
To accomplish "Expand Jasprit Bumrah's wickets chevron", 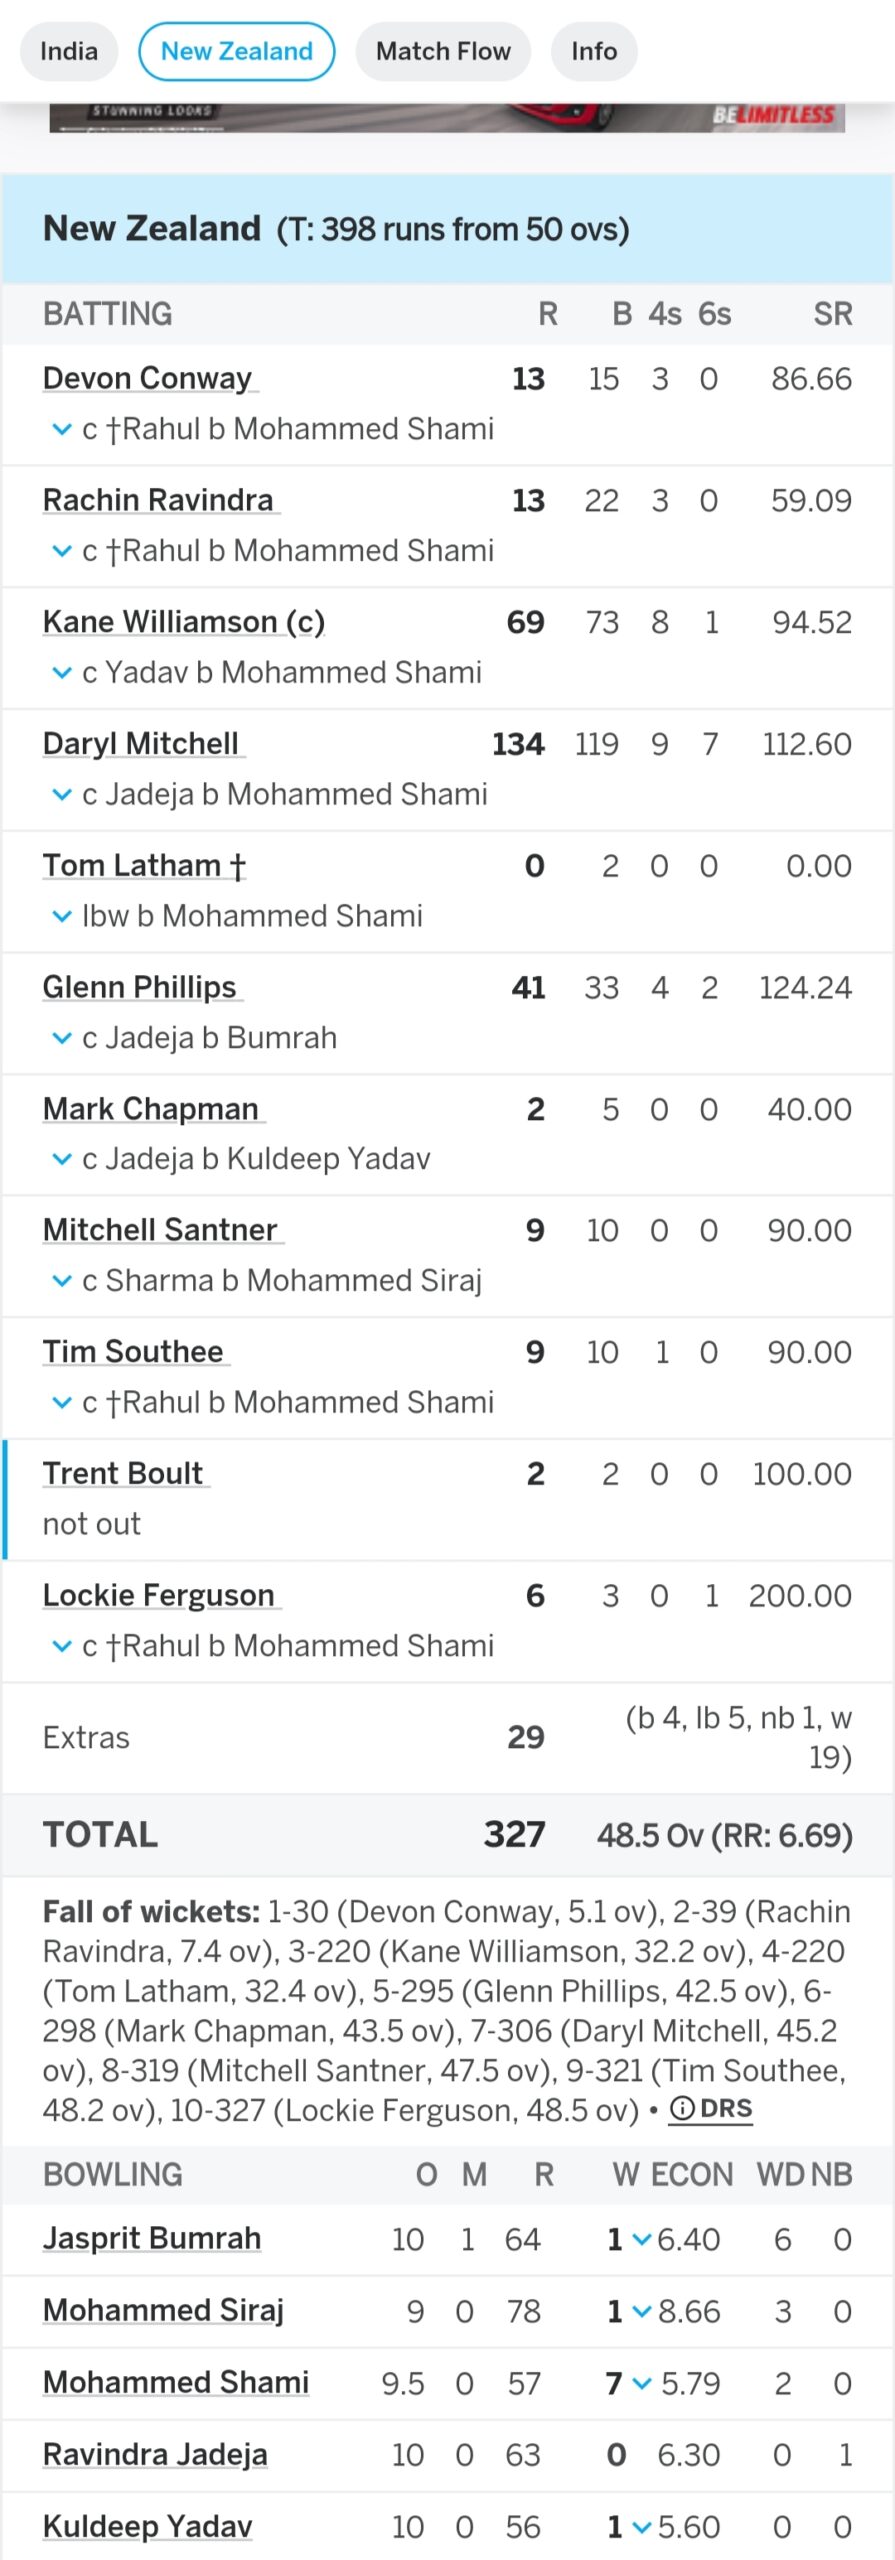I will pos(642,2239).
